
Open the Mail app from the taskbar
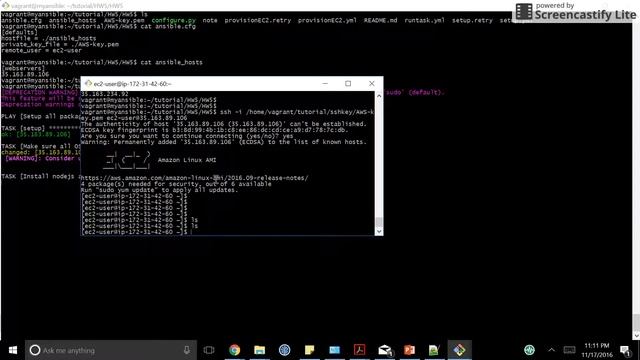click(x=384, y=350)
